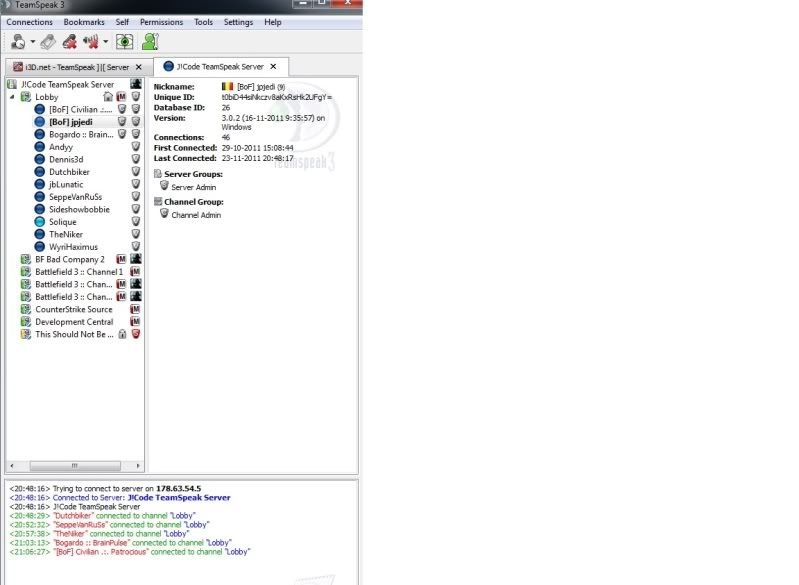The image size is (799, 585).
Task: Collapse the Lobby channel tree arrow
Action: pos(12,97)
